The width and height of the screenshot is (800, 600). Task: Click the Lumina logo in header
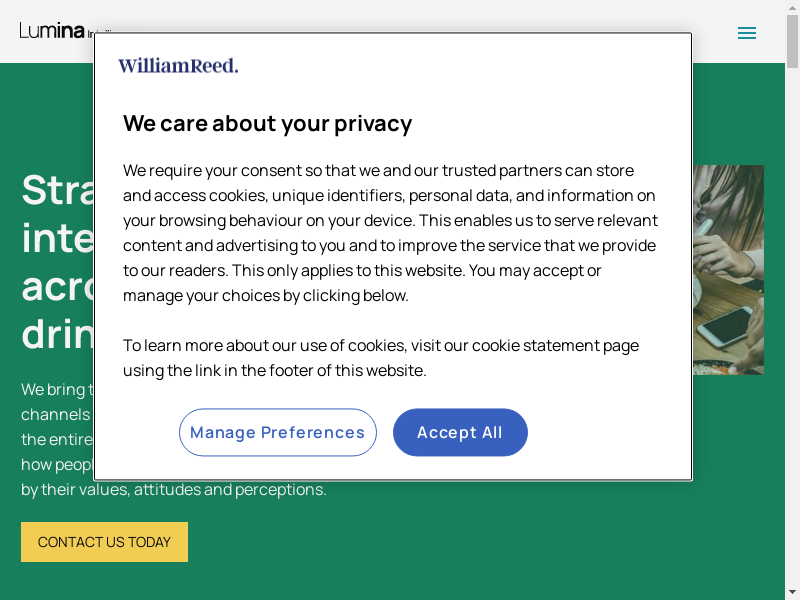coord(53,30)
